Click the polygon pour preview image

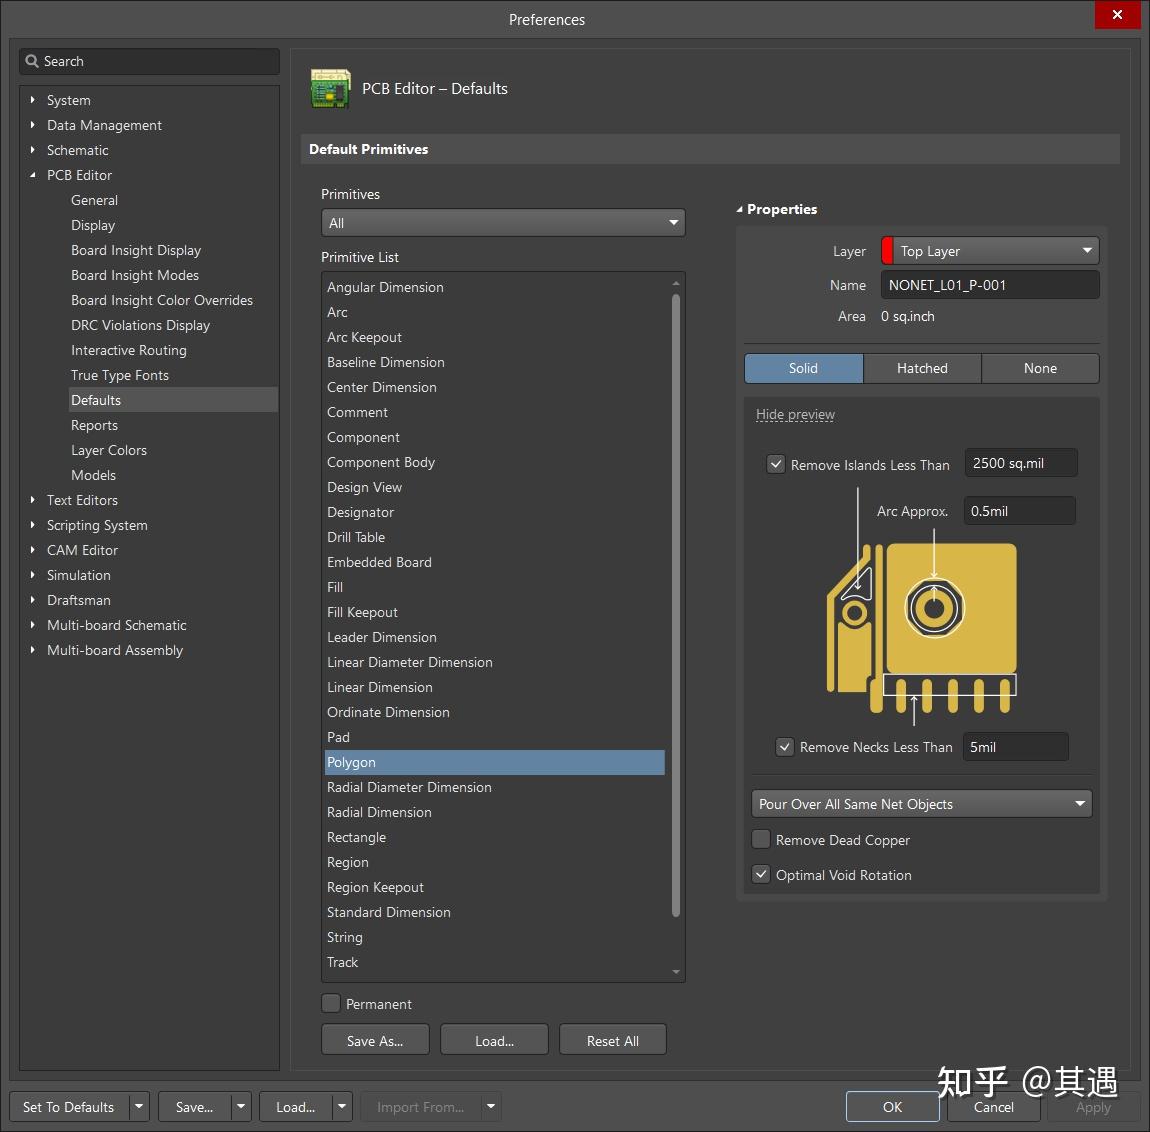(x=922, y=628)
